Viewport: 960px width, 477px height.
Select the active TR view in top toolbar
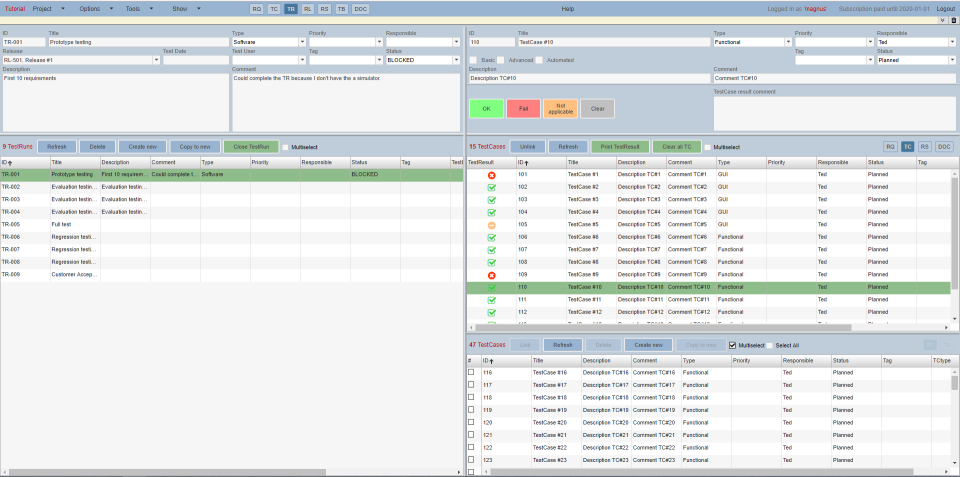(291, 9)
